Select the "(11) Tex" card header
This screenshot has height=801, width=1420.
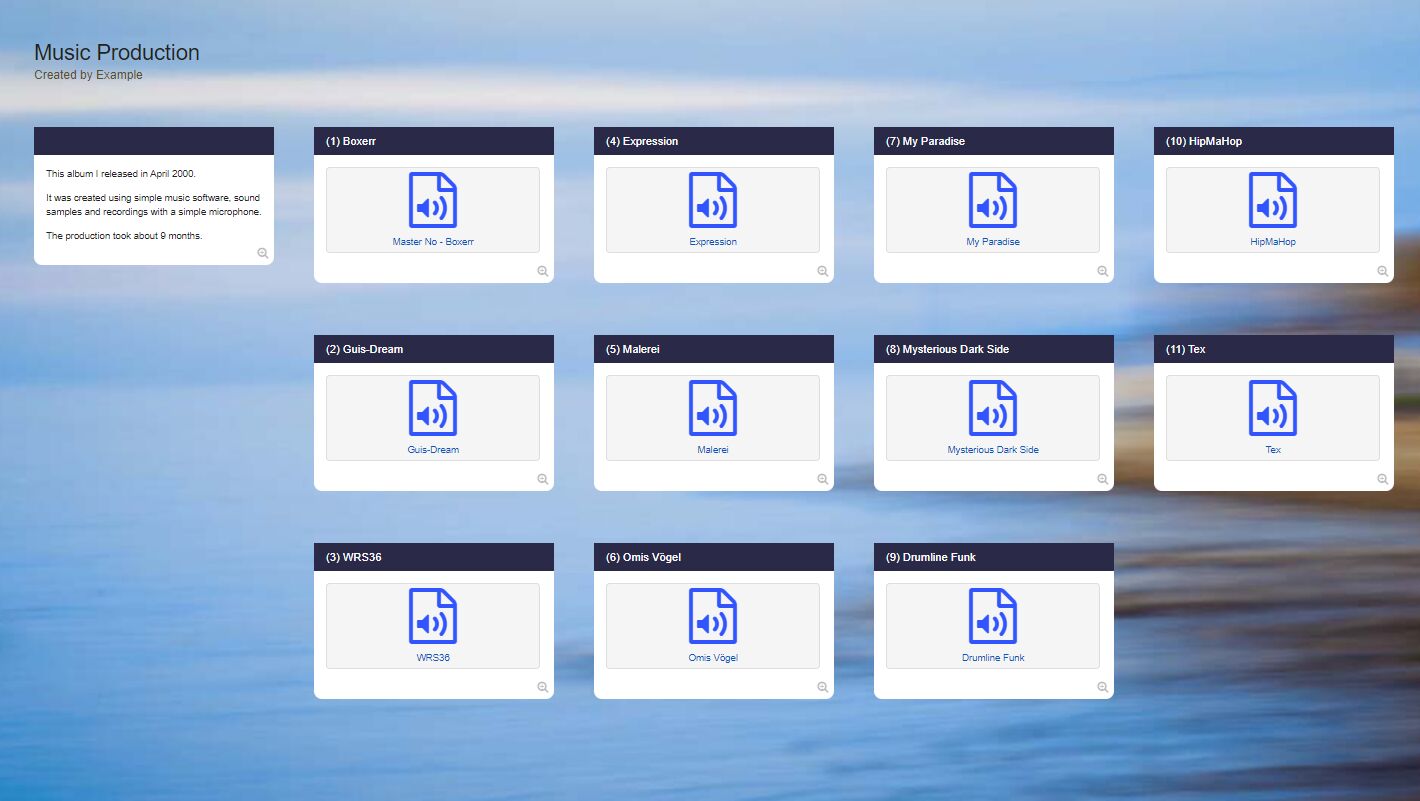coord(1273,349)
